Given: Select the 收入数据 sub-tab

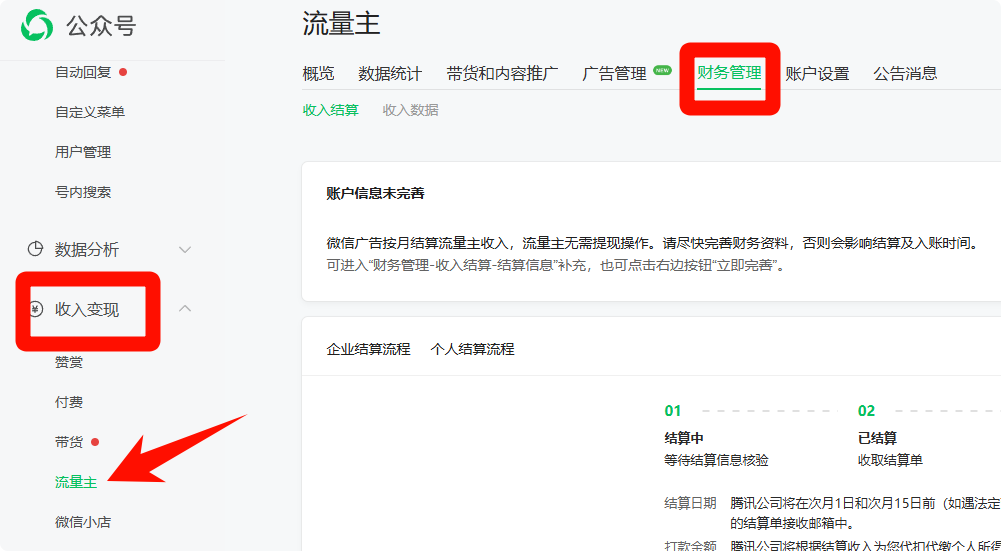Looking at the screenshot, I should [410, 110].
